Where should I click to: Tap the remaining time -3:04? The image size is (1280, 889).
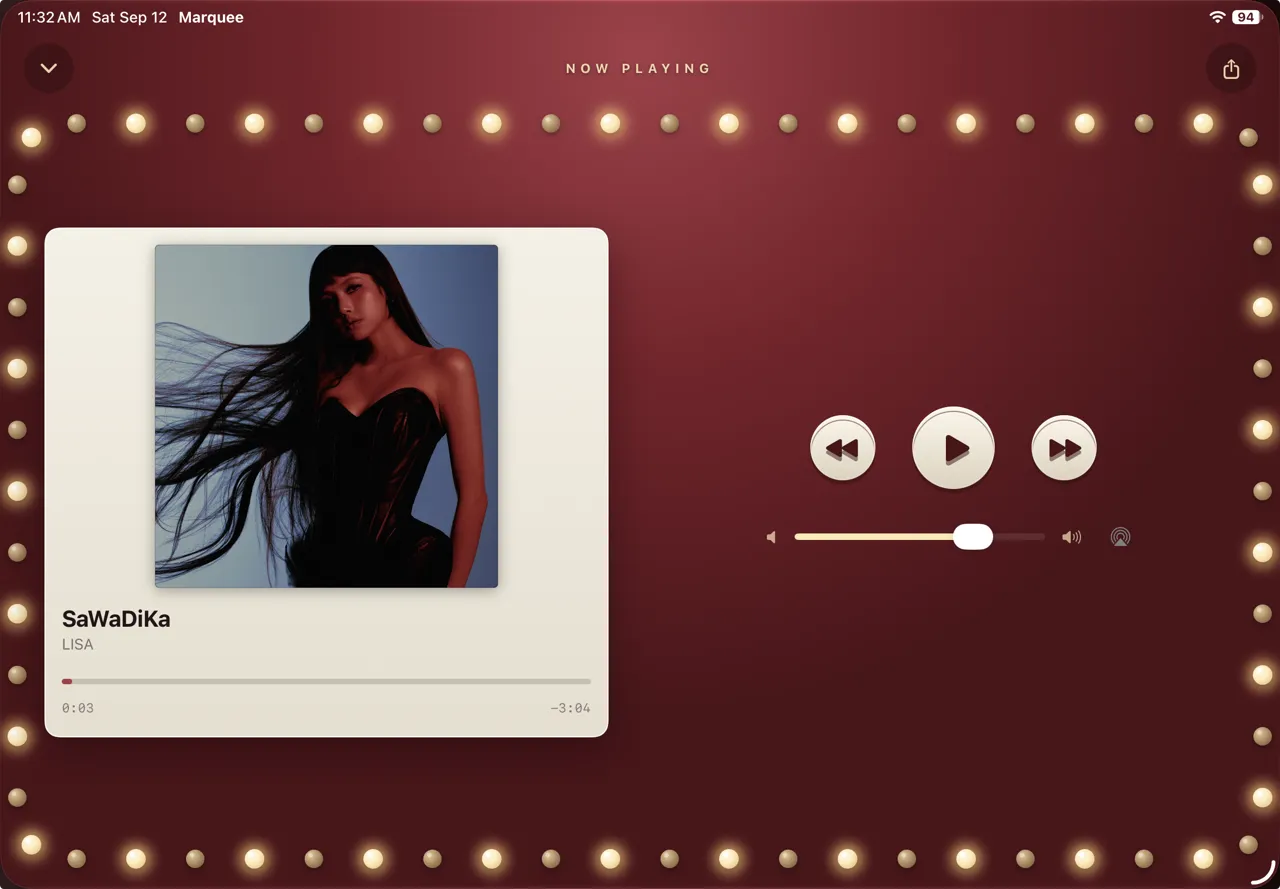point(570,708)
